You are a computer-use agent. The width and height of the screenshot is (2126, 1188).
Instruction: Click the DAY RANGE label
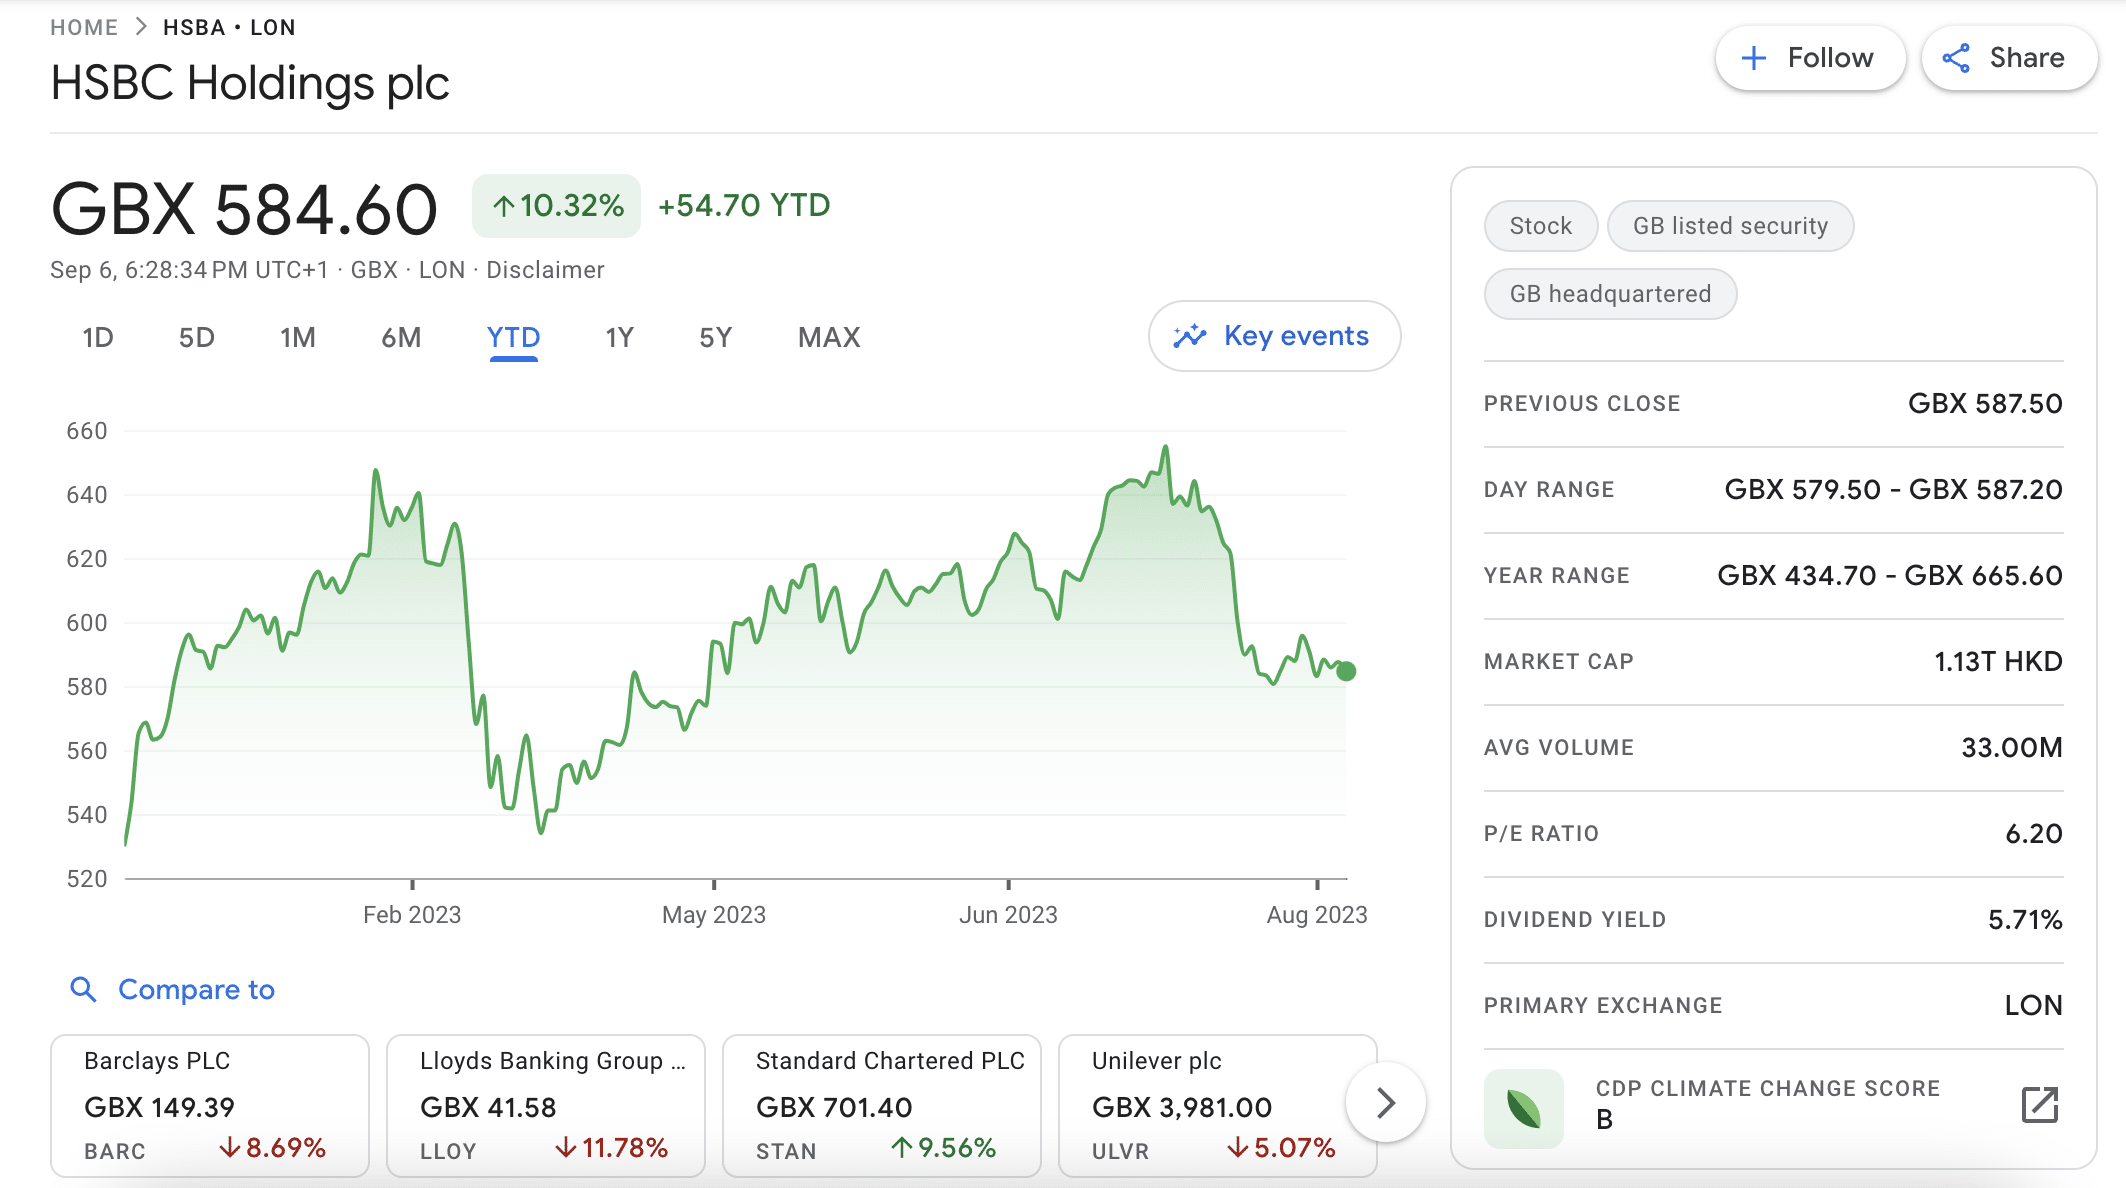(x=1549, y=490)
